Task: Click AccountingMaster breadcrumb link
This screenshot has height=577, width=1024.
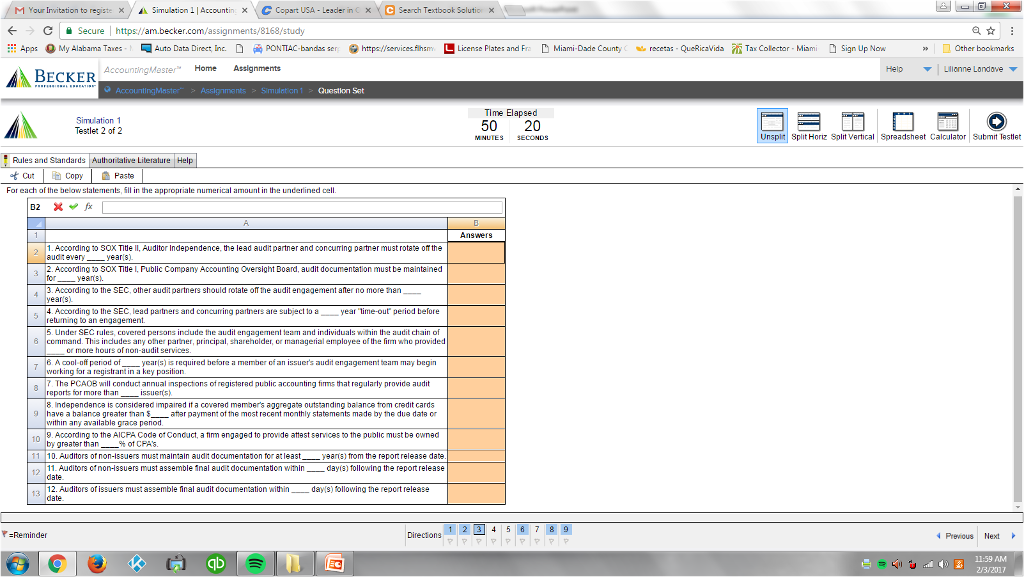Action: point(149,91)
